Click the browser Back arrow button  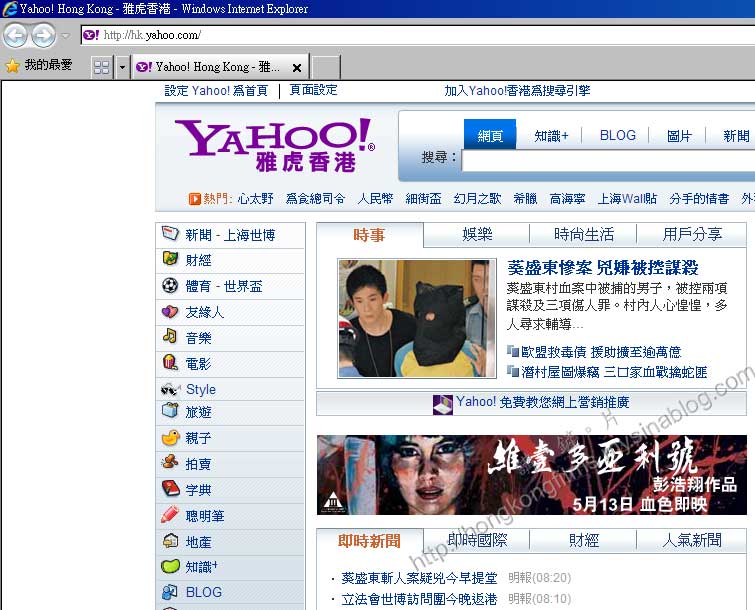point(15,36)
